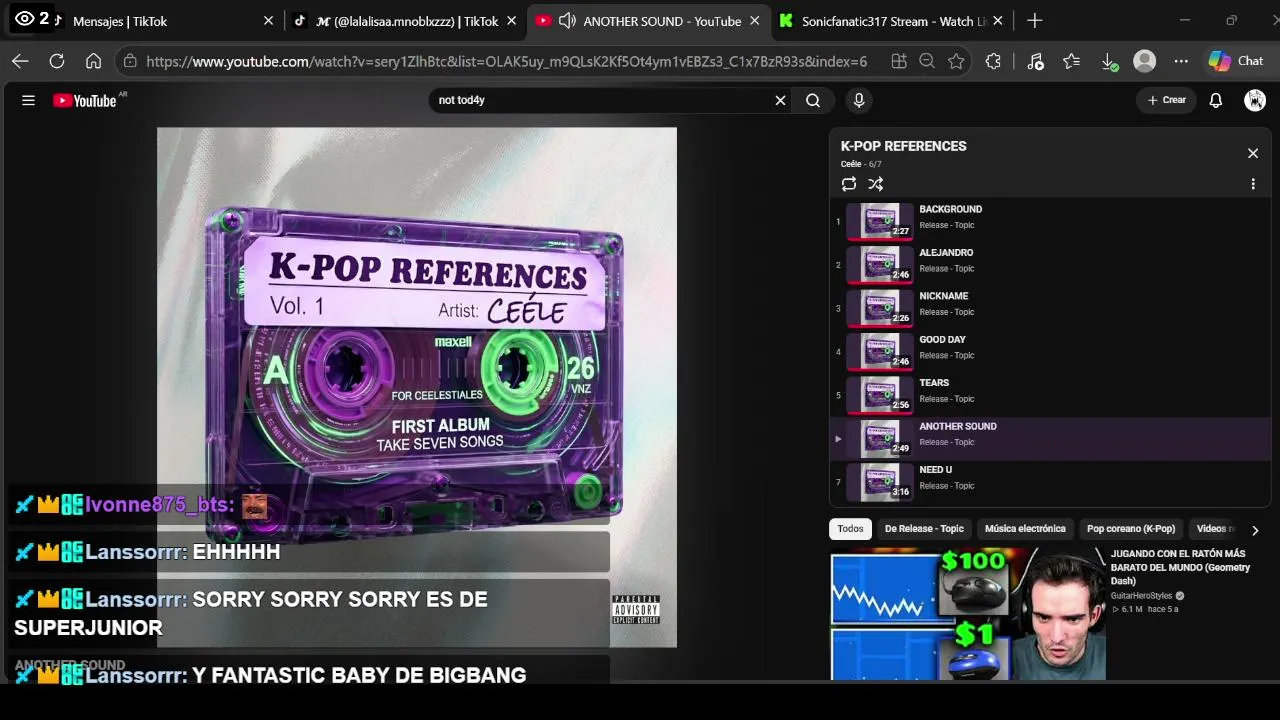Clear the YouTube search query

[x=780, y=100]
